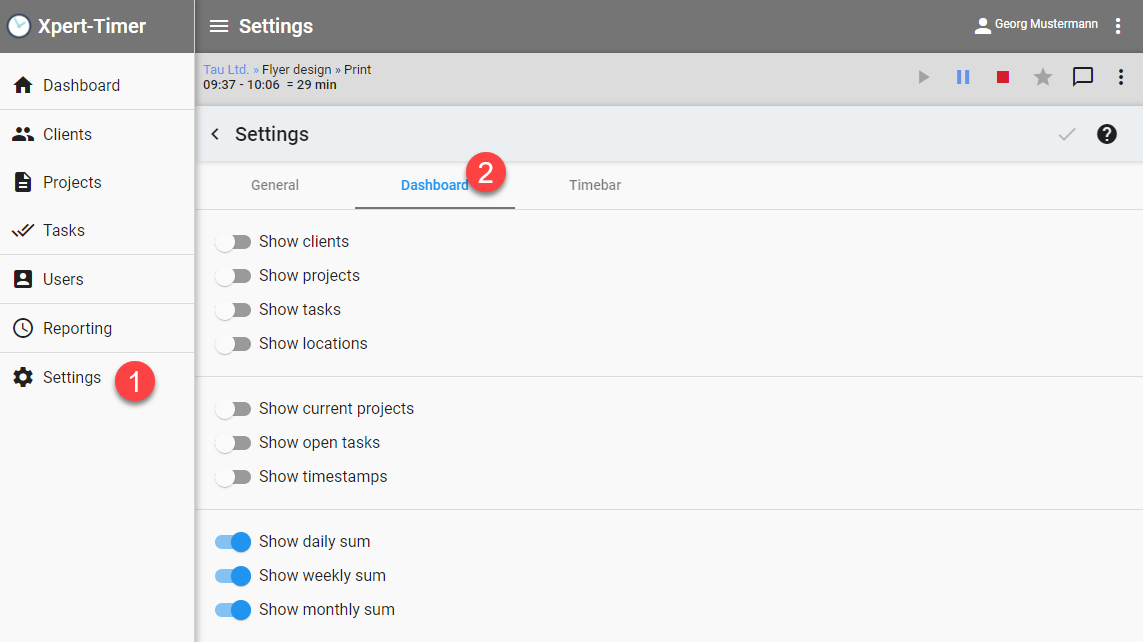
Task: Click the hamburger menu icon
Action: coord(219,26)
